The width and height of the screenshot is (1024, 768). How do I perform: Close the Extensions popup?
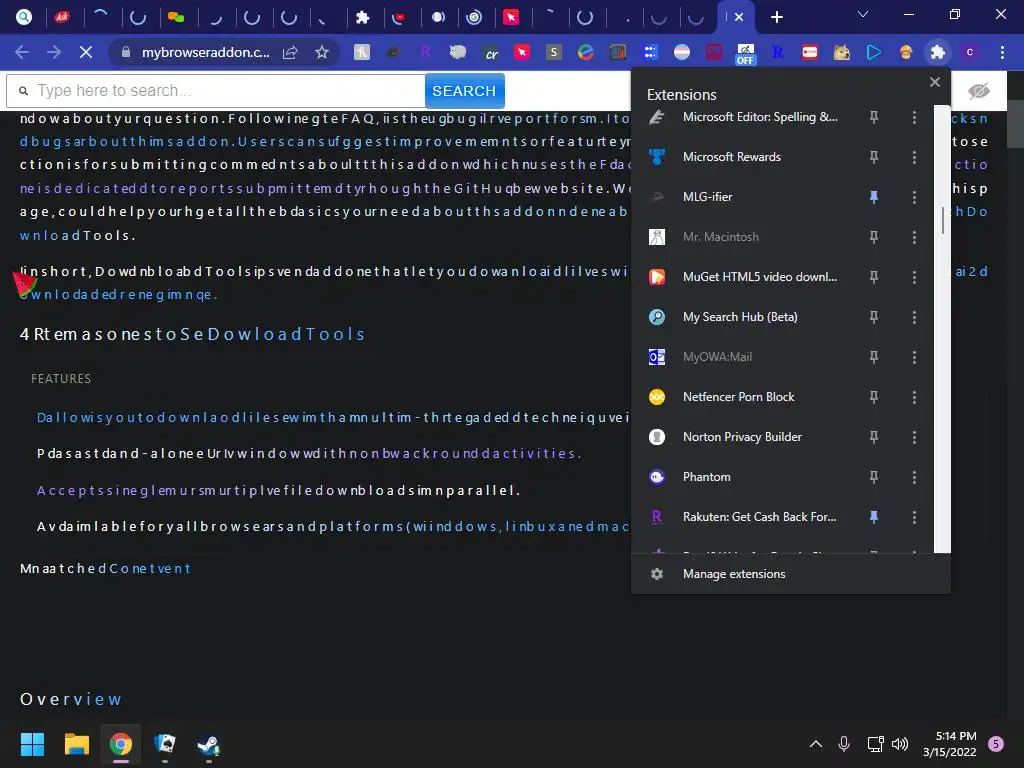pyautogui.click(x=935, y=82)
